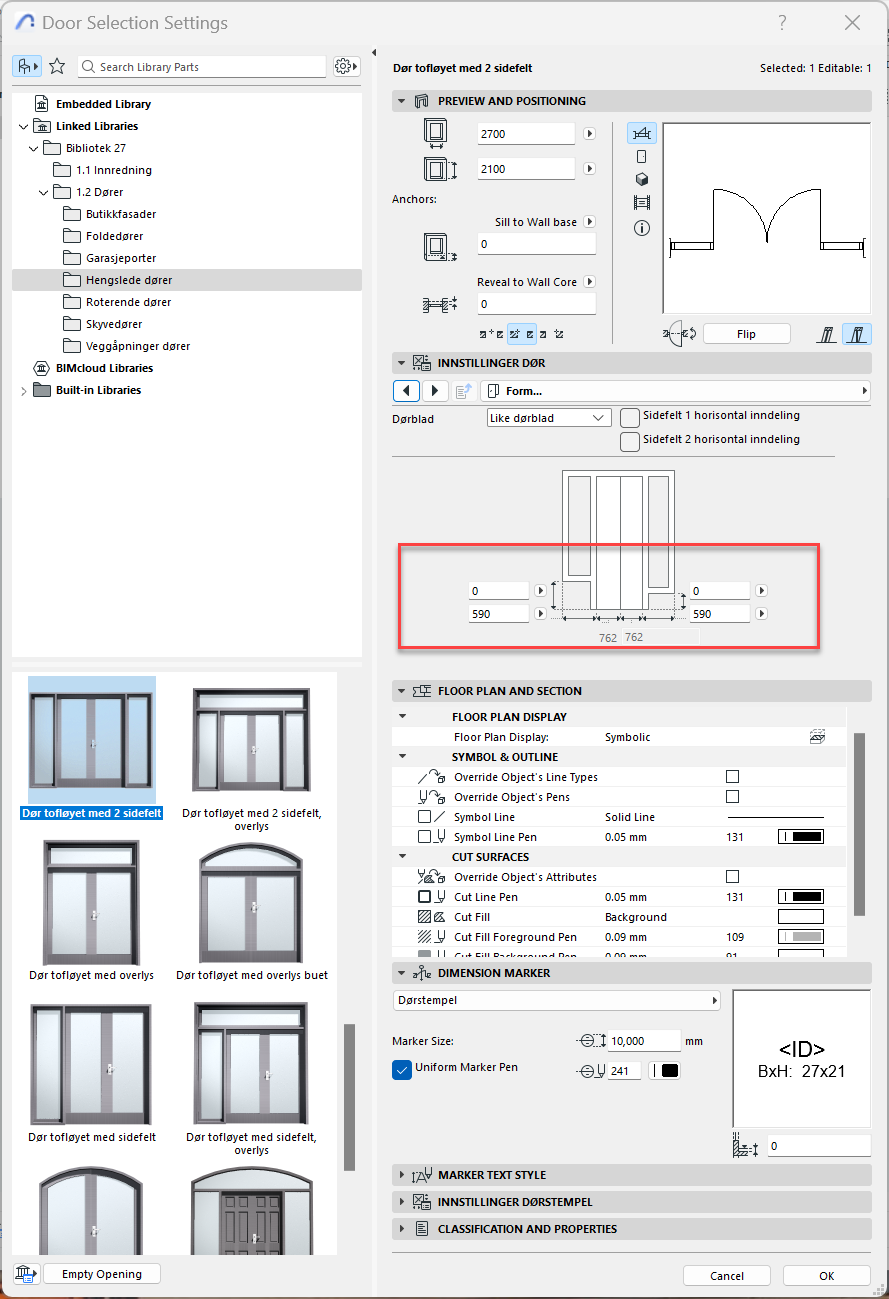889x1299 pixels.
Task: Expand the Marker Text Style panel
Action: point(402,1175)
